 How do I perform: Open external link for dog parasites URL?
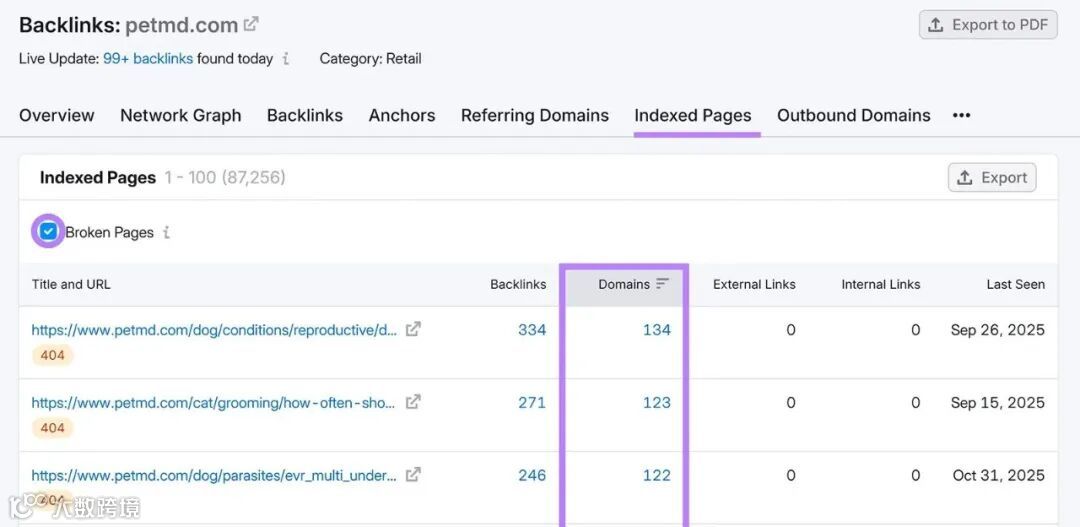tap(413, 475)
